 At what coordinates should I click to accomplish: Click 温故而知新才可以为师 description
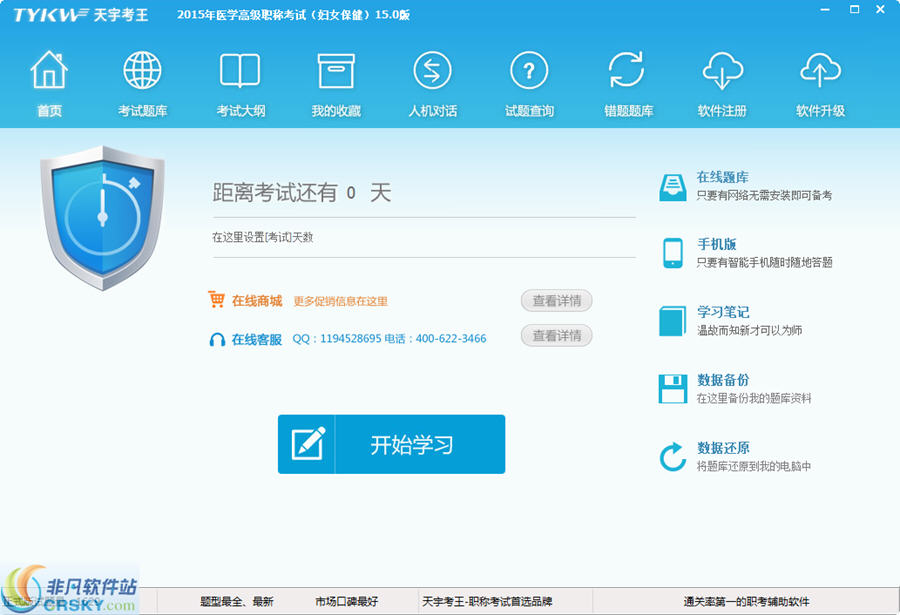[749, 330]
